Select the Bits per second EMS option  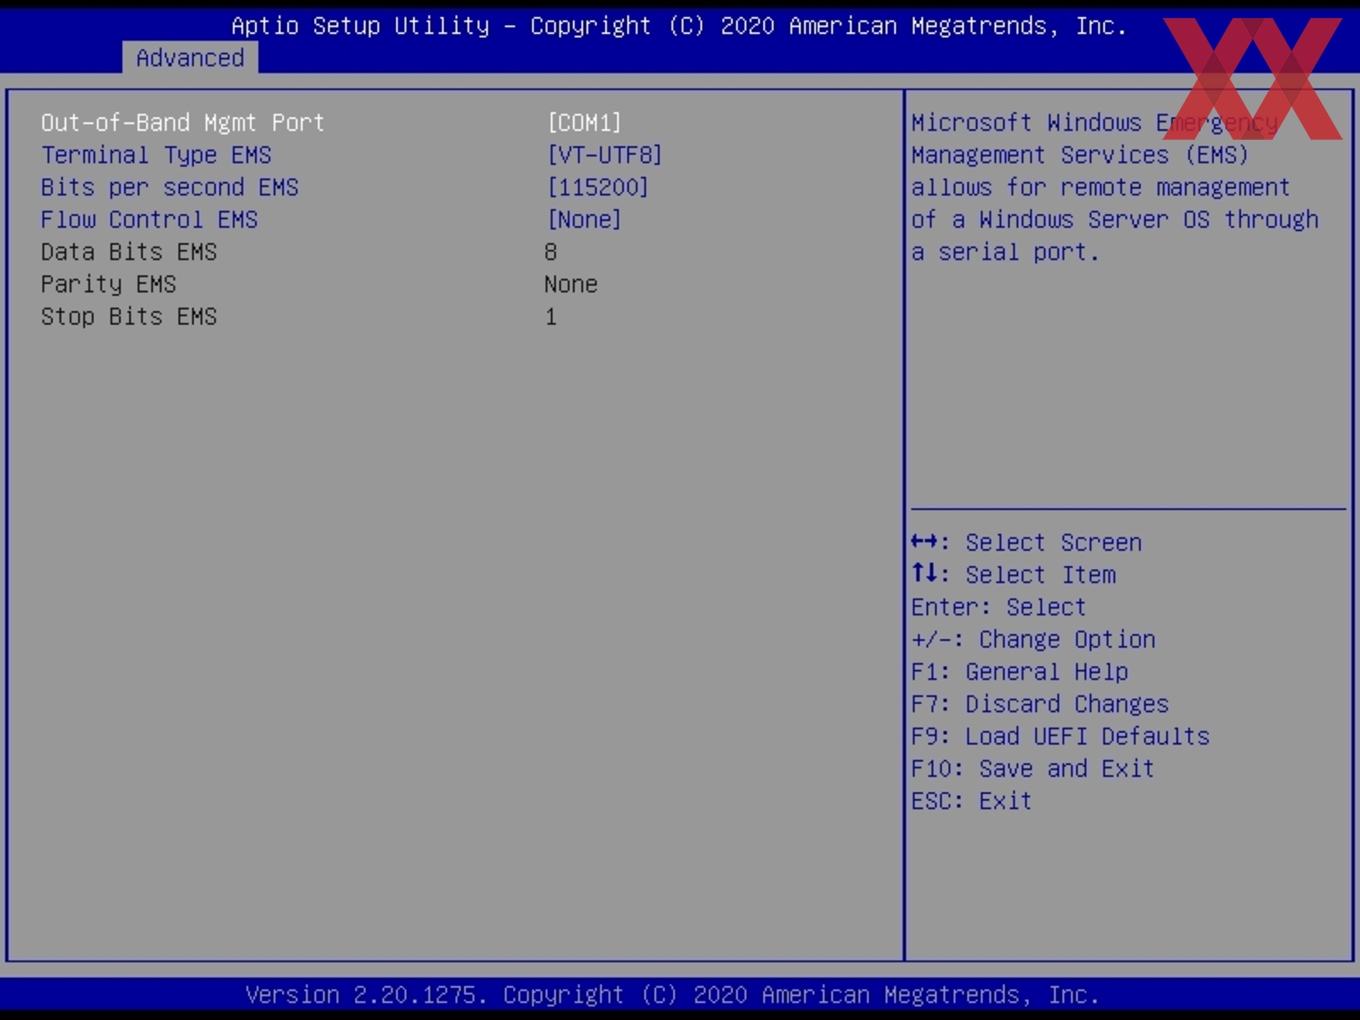pos(169,187)
